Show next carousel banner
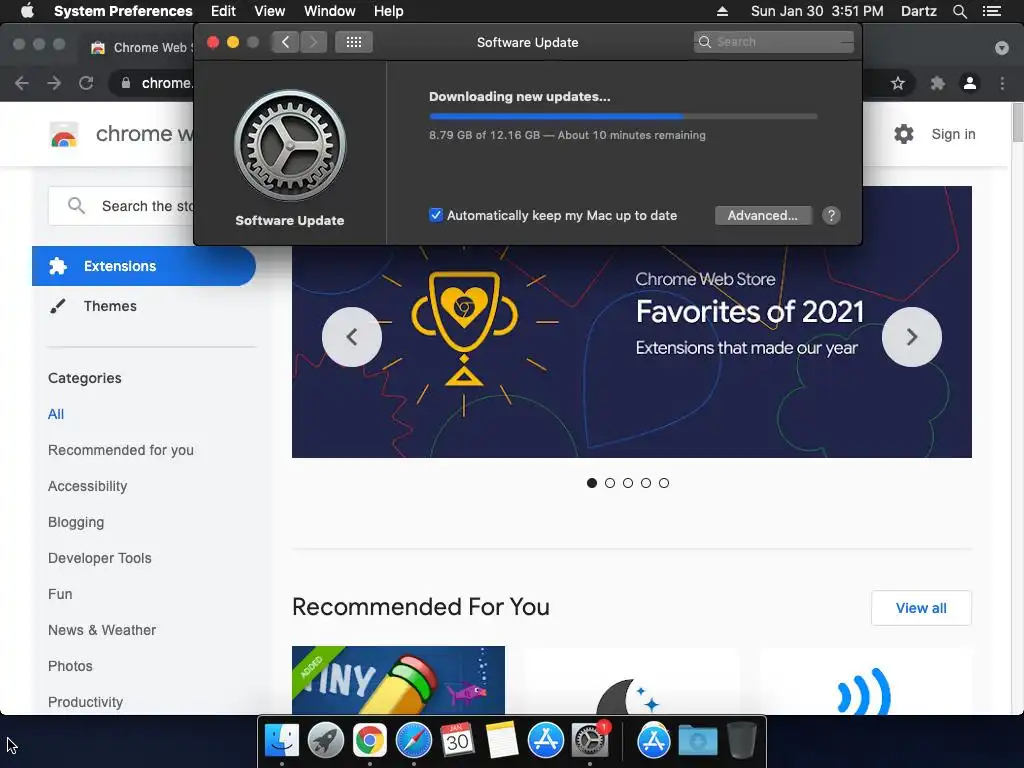 tap(912, 337)
